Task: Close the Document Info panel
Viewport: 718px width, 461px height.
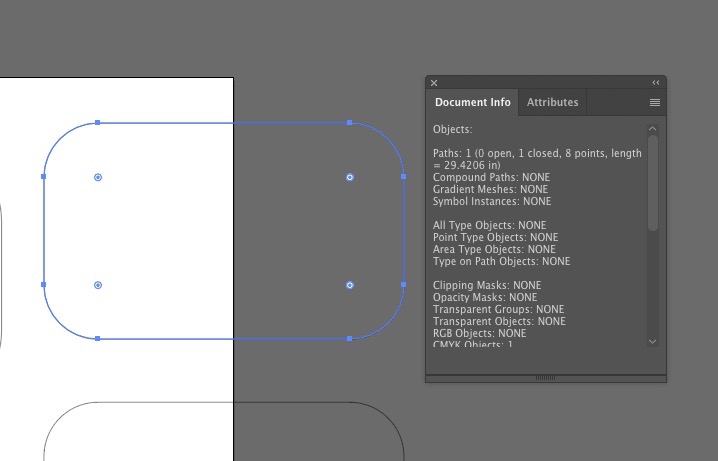Action: coord(434,83)
